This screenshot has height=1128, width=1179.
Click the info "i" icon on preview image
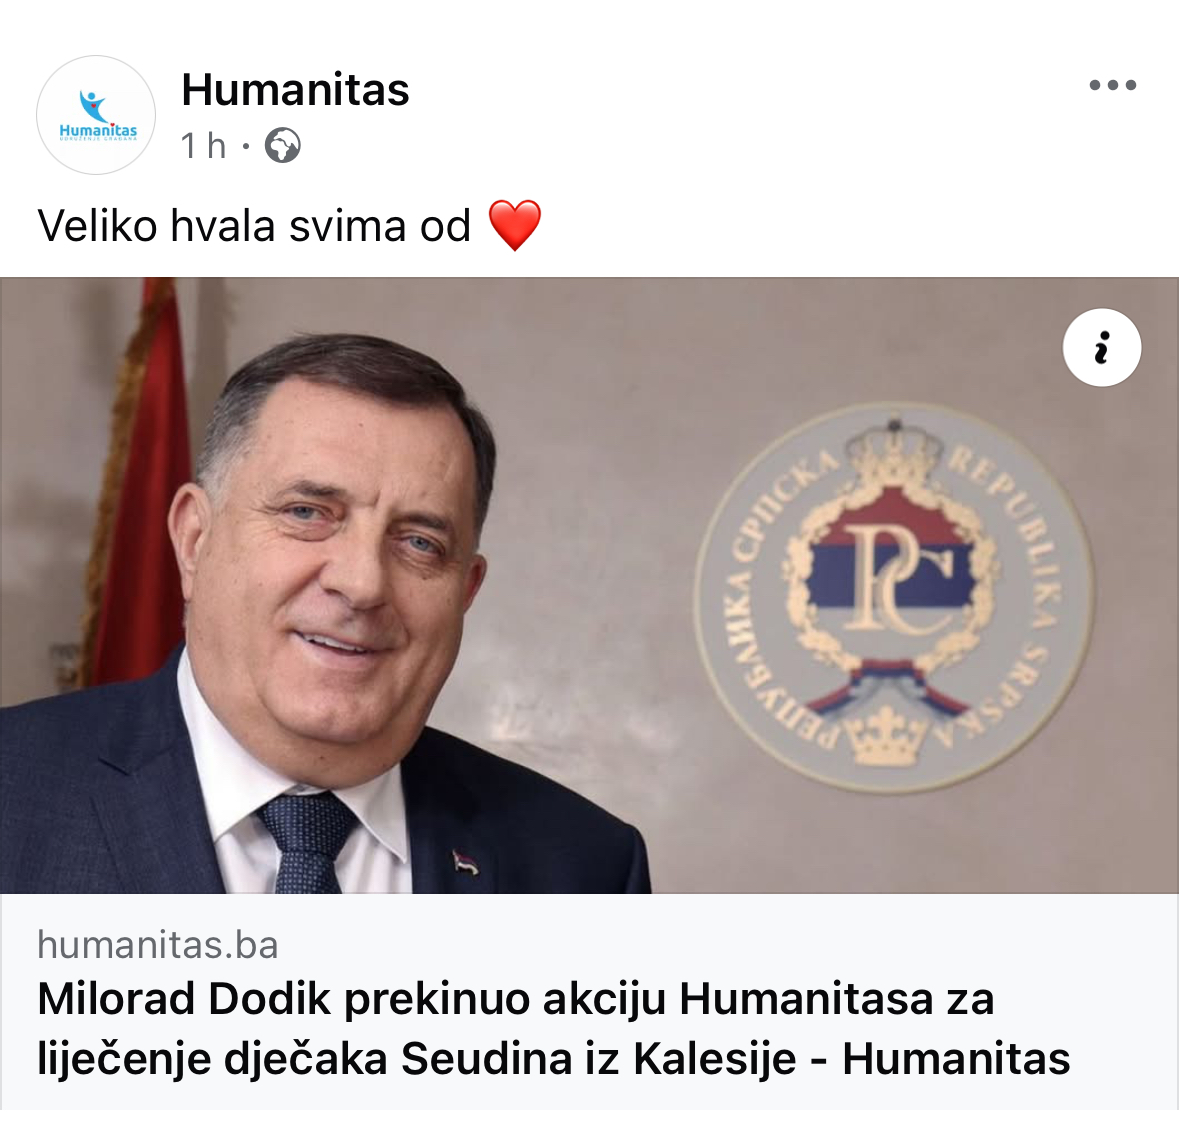(x=1102, y=347)
